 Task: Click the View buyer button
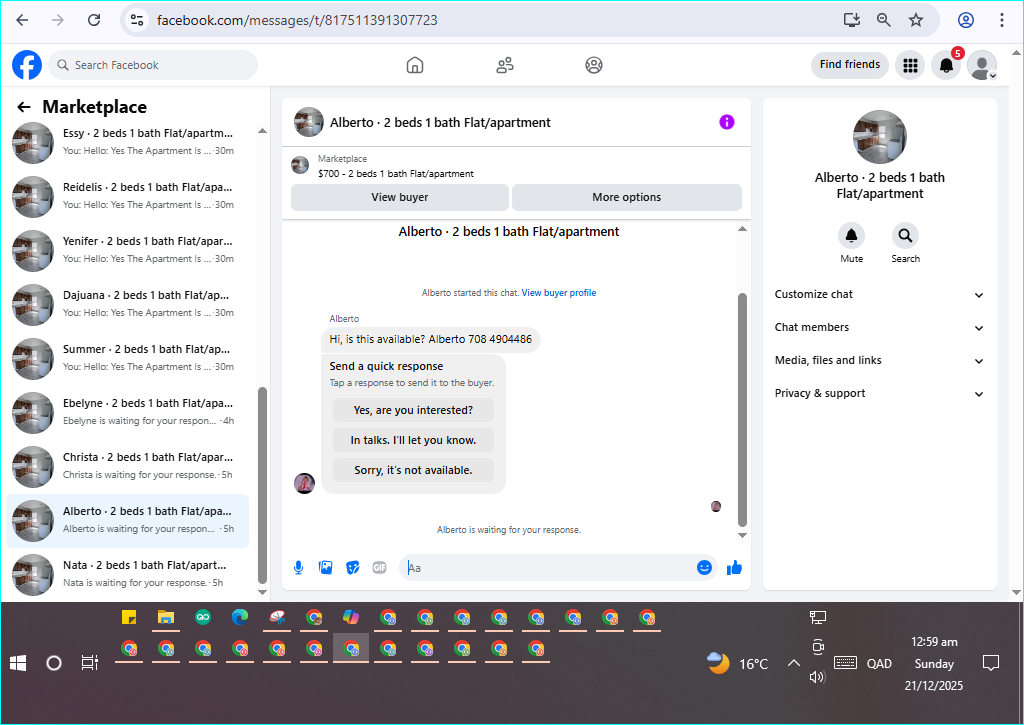[x=400, y=197]
